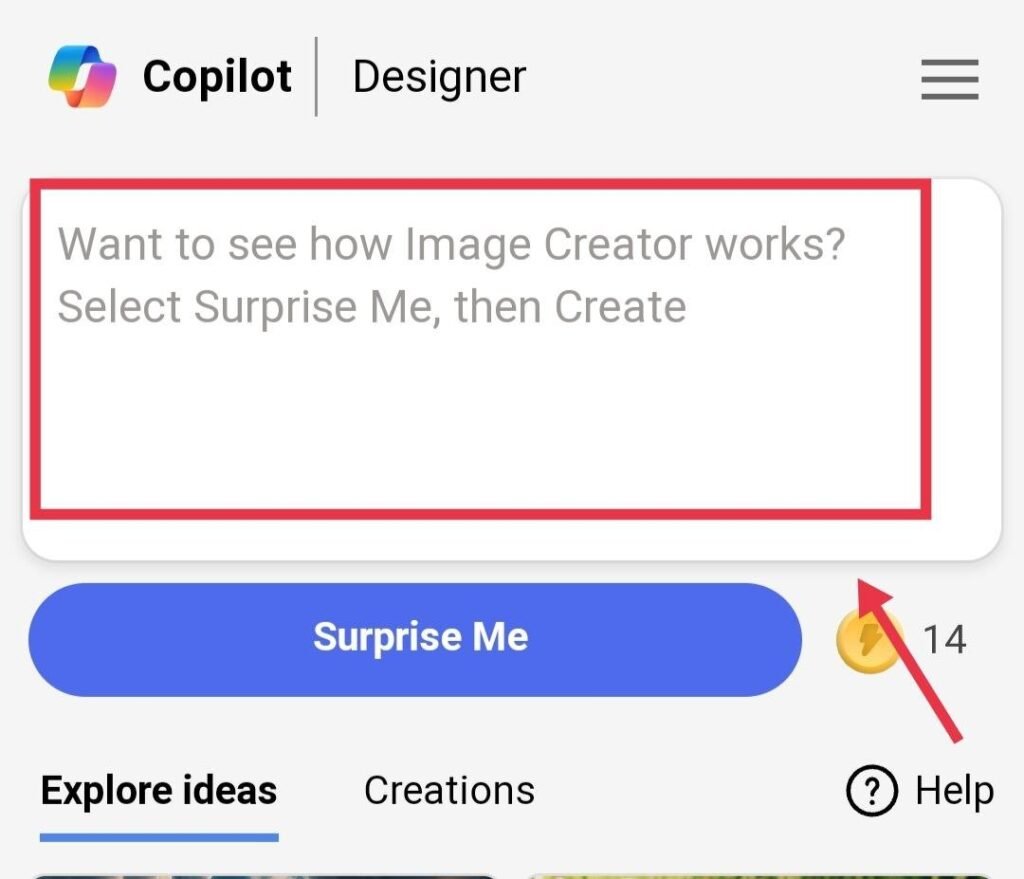Open the second idea thumbnail at bottom right
The image size is (1024, 879).
[760, 874]
